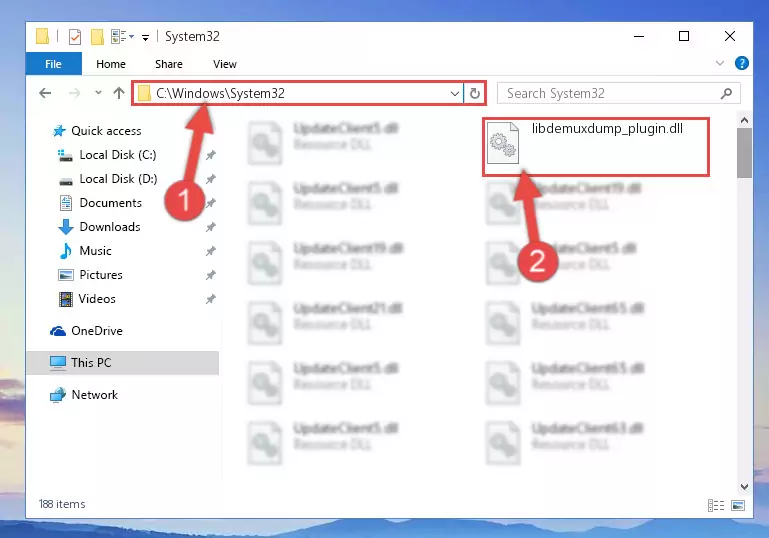Open Local Disk (D:) in sidebar
769x538 pixels.
(x=118, y=179)
